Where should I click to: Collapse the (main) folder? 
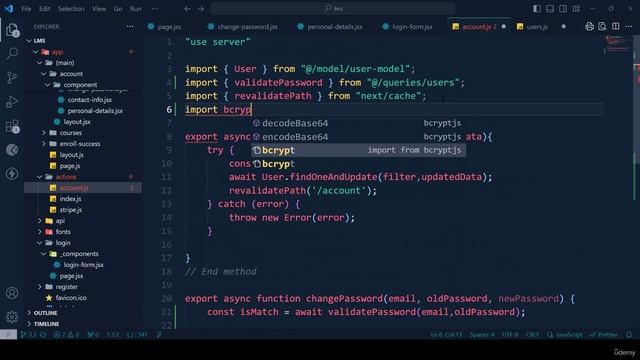pyautogui.click(x=40, y=63)
